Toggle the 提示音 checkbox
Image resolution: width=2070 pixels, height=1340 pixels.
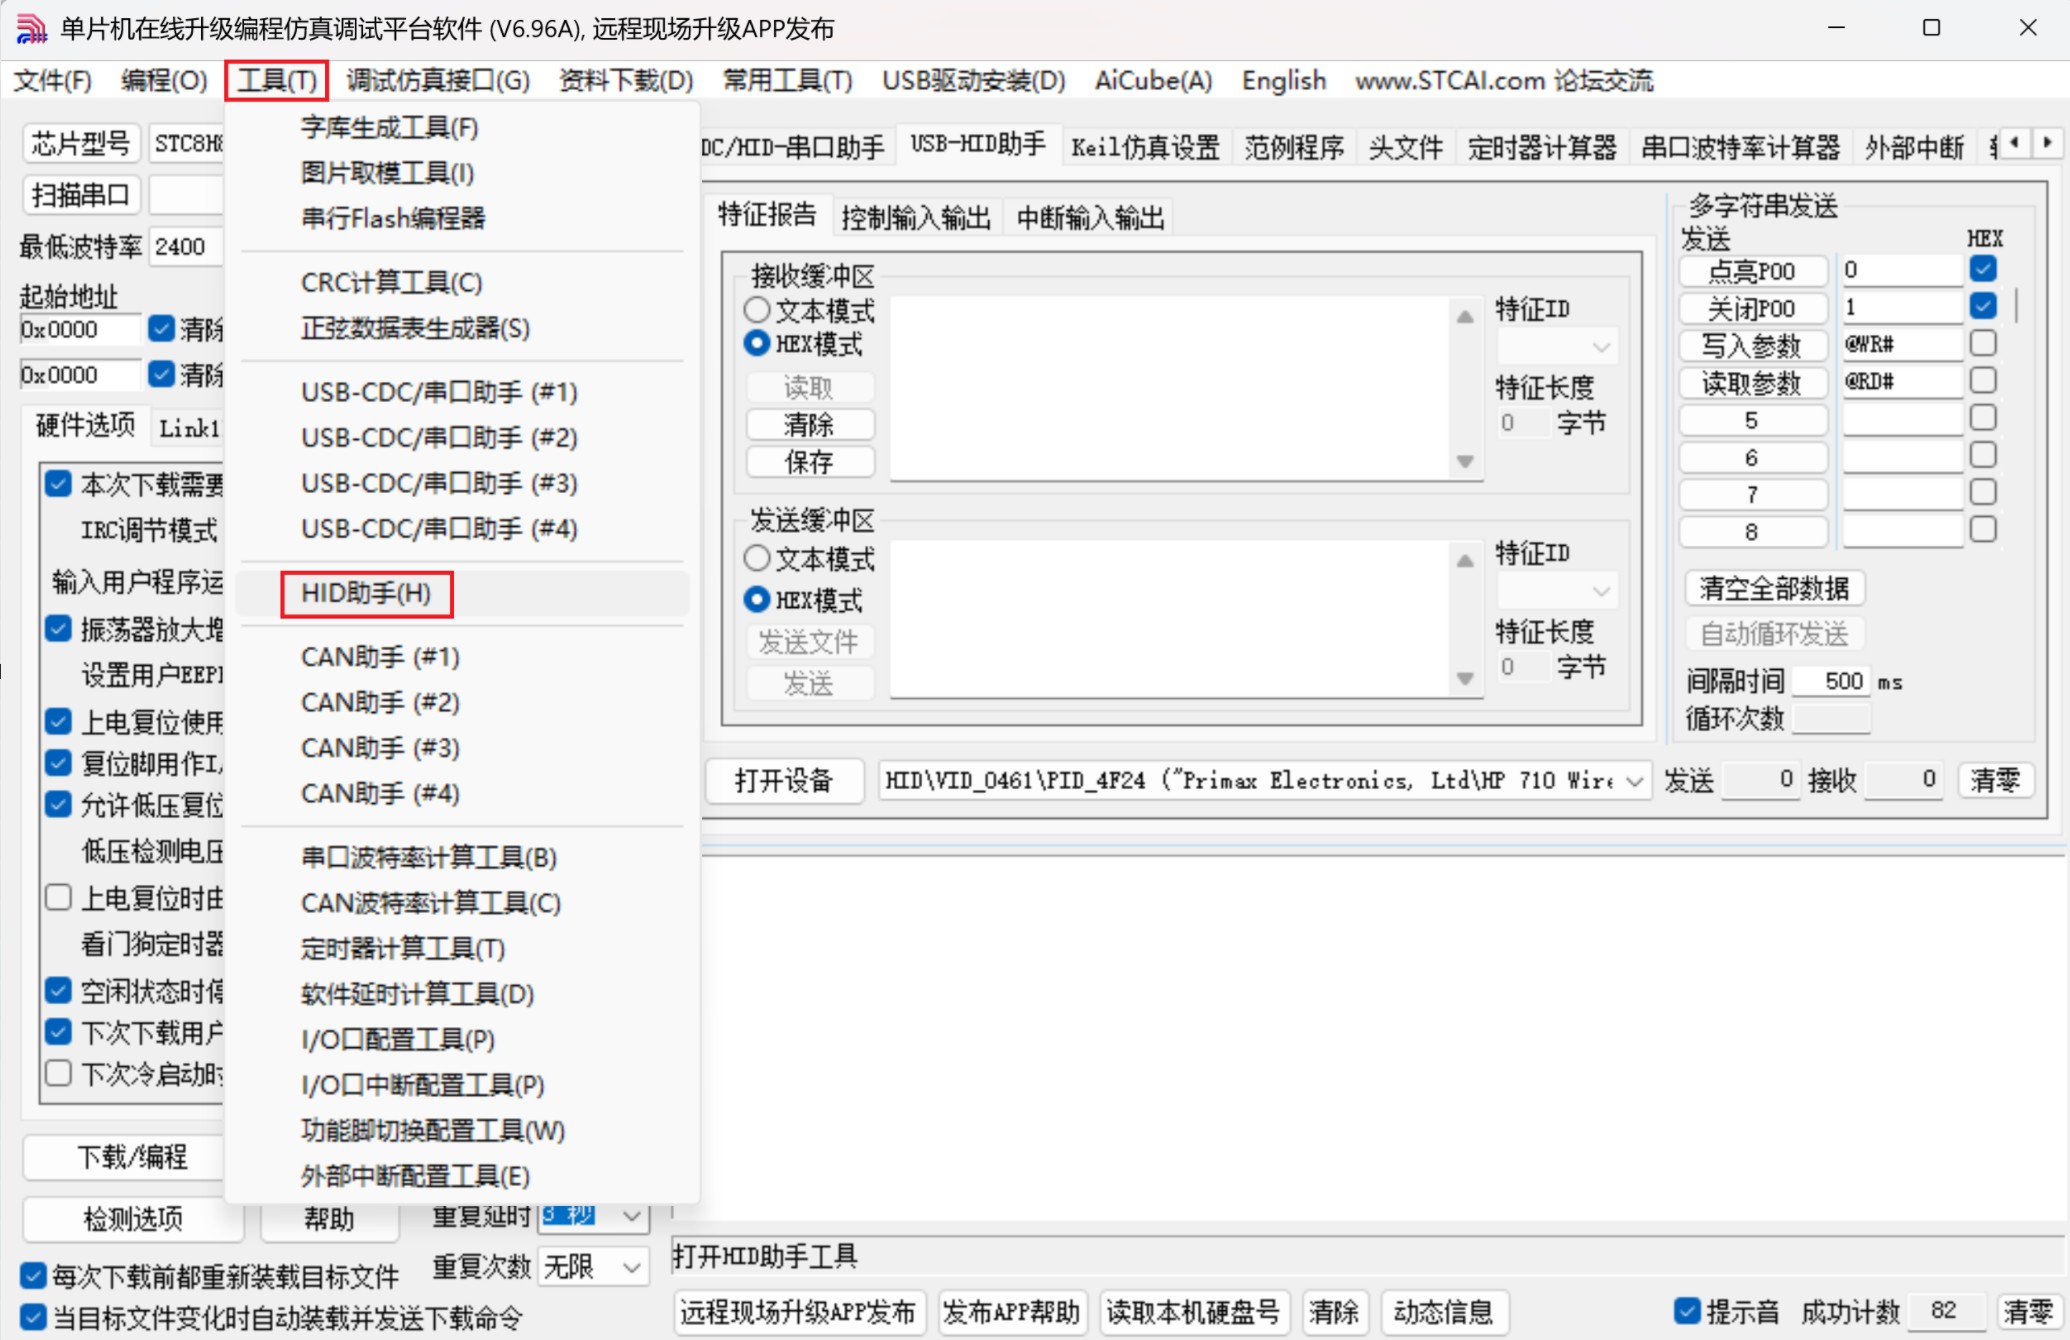(1688, 1310)
